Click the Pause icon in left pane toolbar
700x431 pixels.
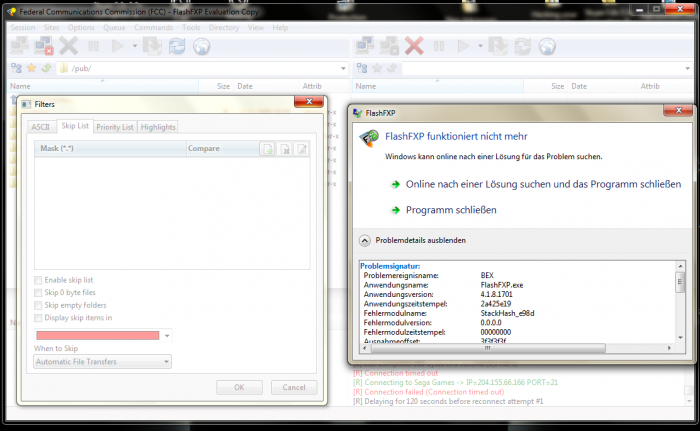coord(93,46)
